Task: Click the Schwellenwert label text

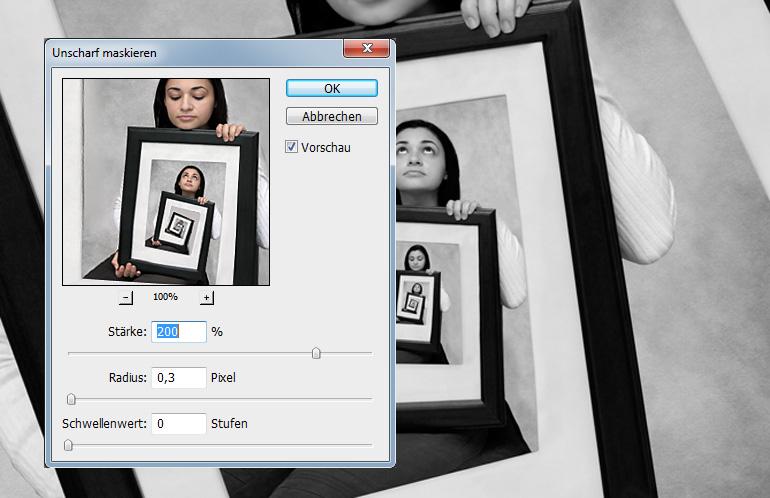Action: click(x=104, y=424)
